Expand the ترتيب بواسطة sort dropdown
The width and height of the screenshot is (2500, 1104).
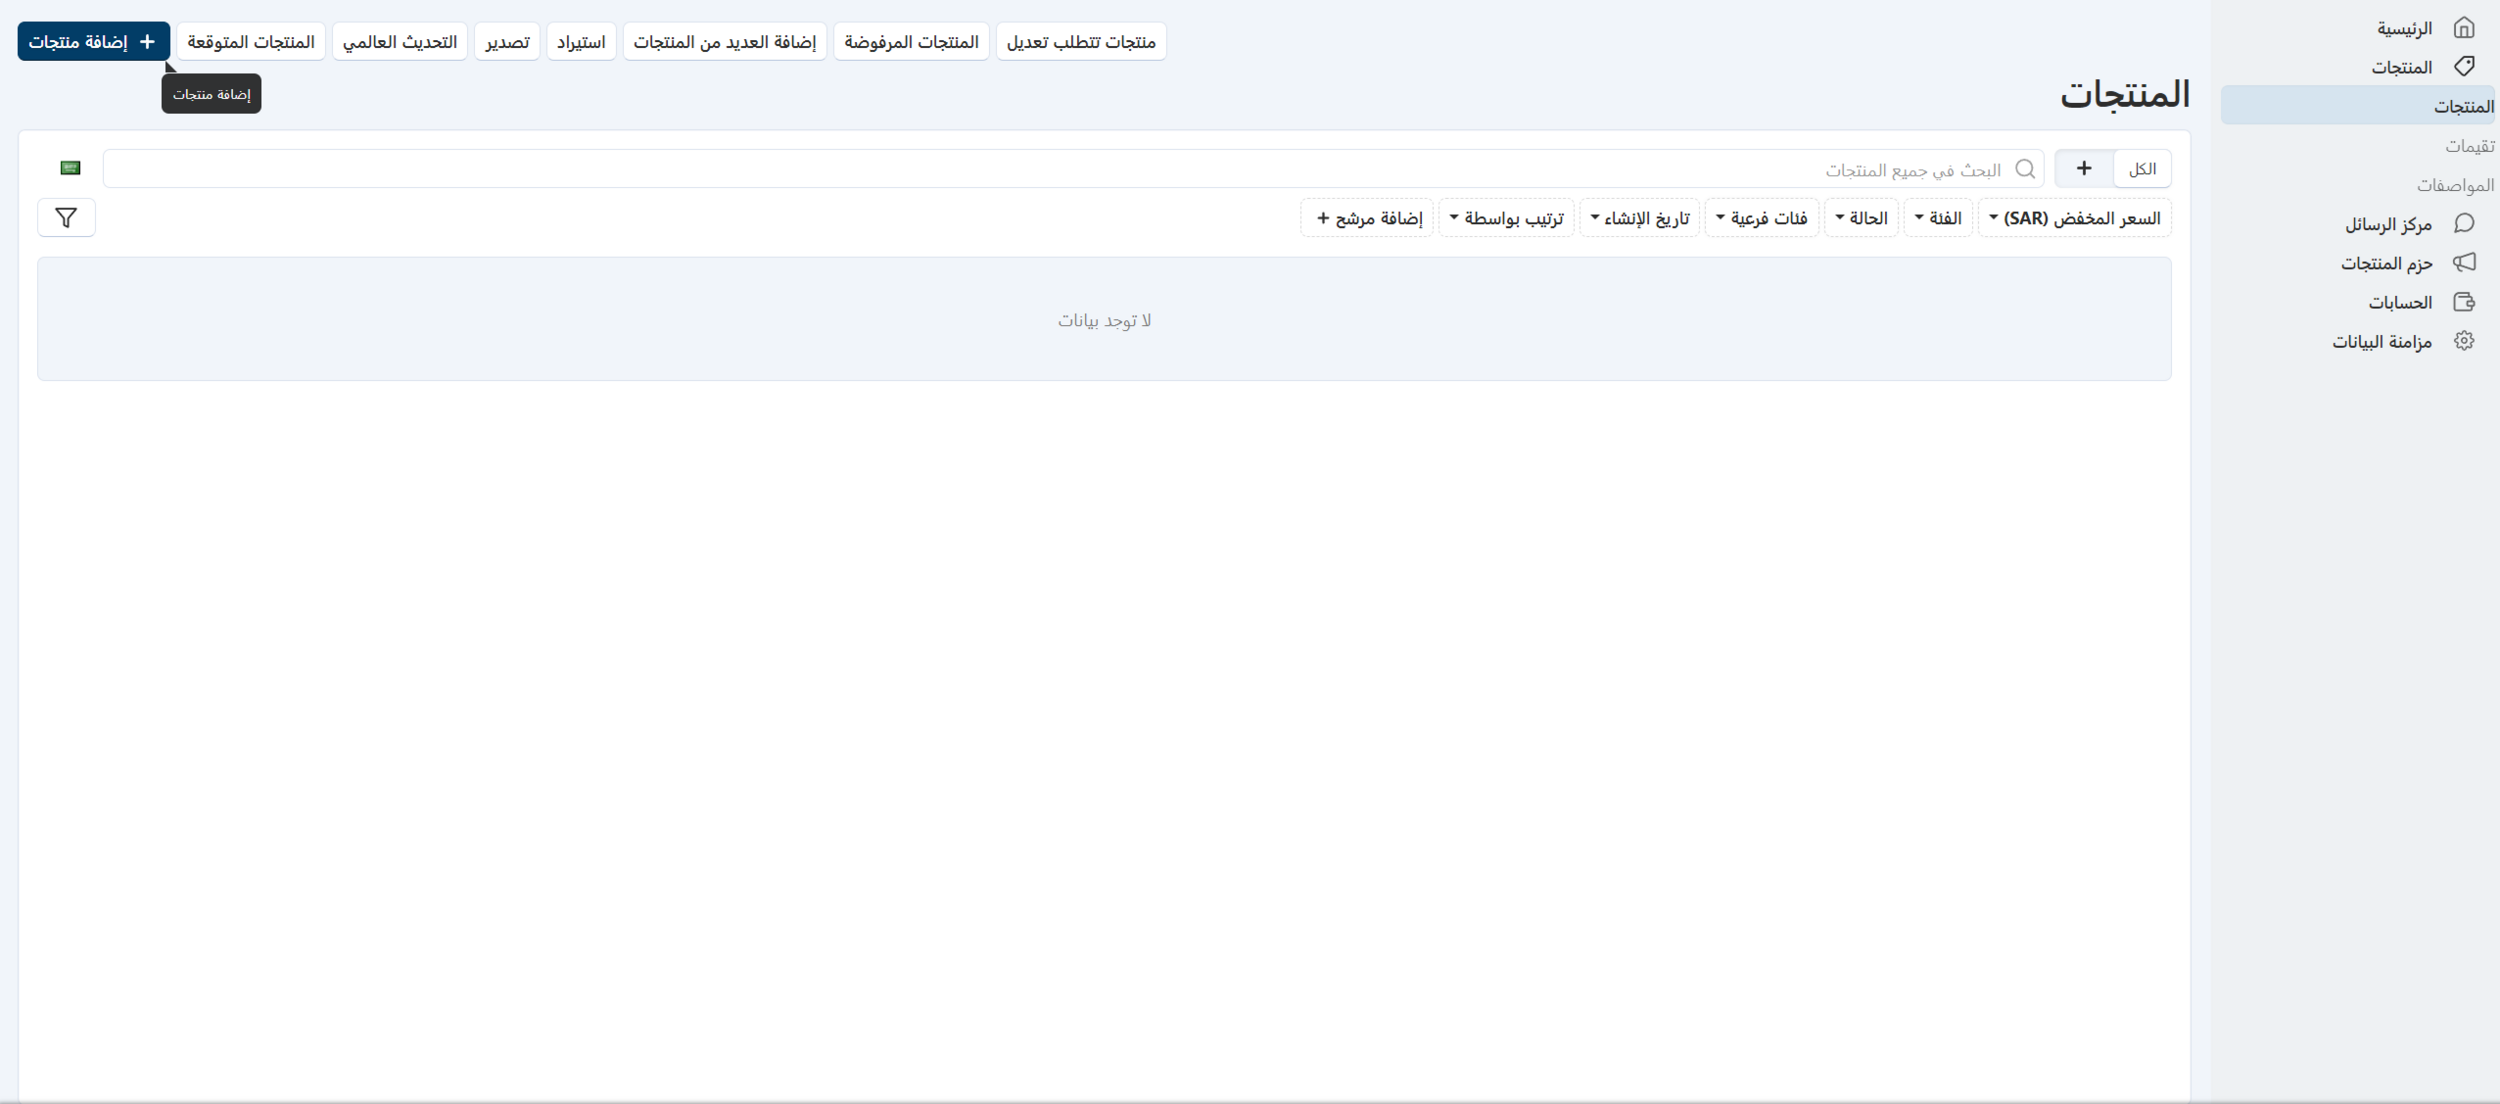1506,218
